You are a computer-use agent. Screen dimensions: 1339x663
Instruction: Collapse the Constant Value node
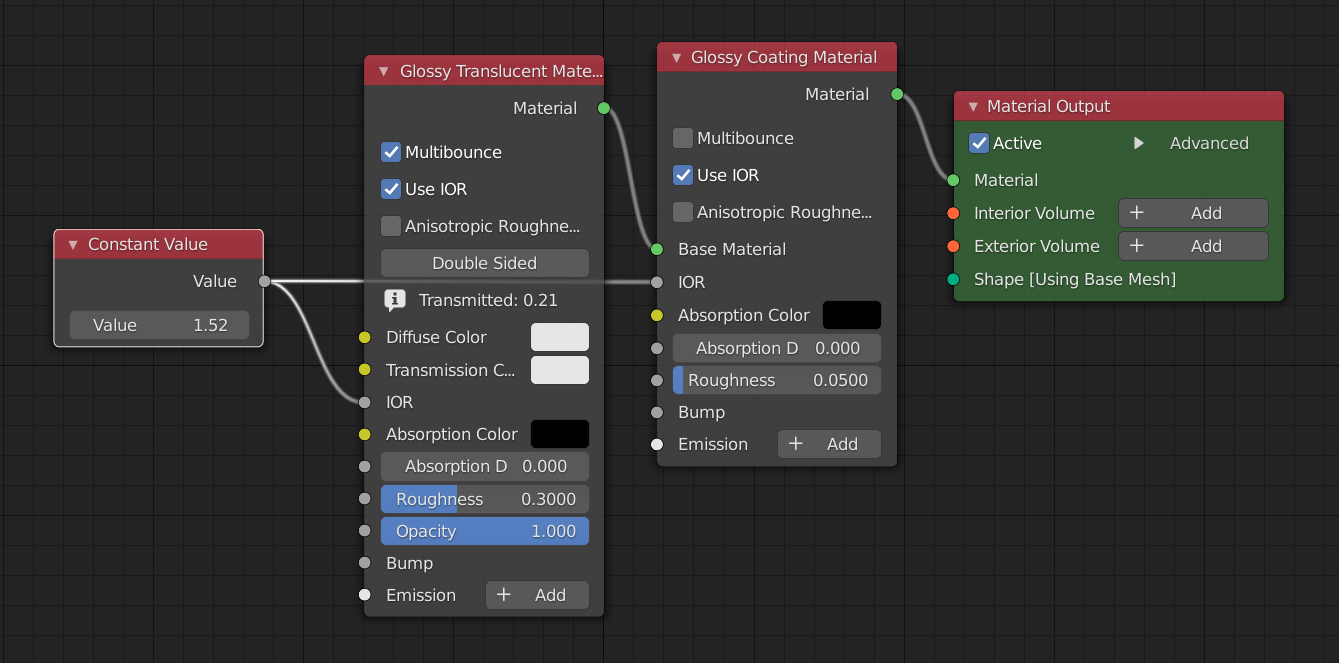(x=73, y=245)
